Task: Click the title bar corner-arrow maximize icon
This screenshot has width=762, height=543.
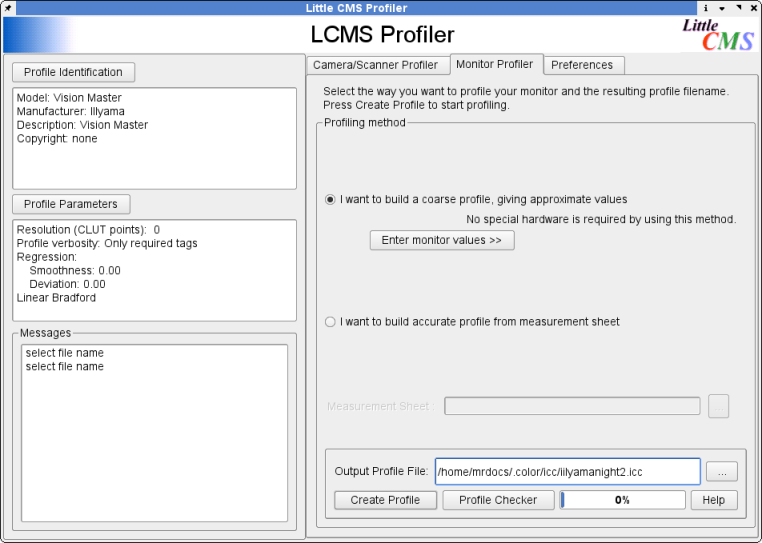Action: [x=738, y=8]
